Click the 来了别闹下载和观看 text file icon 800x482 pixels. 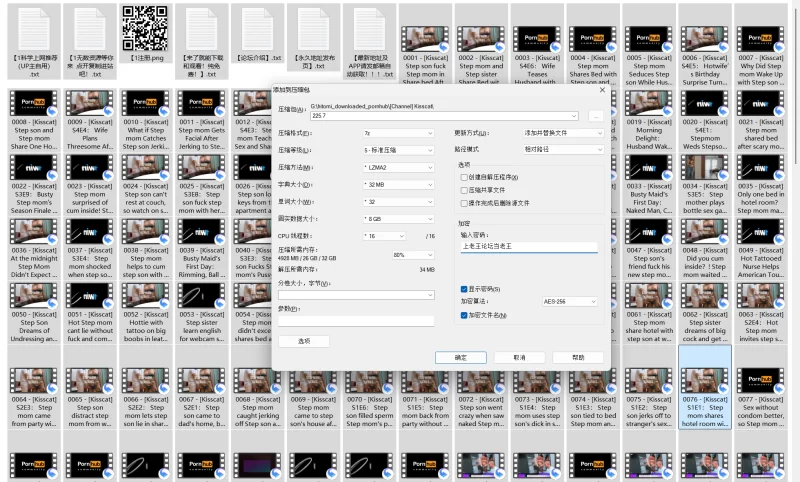(x=203, y=27)
